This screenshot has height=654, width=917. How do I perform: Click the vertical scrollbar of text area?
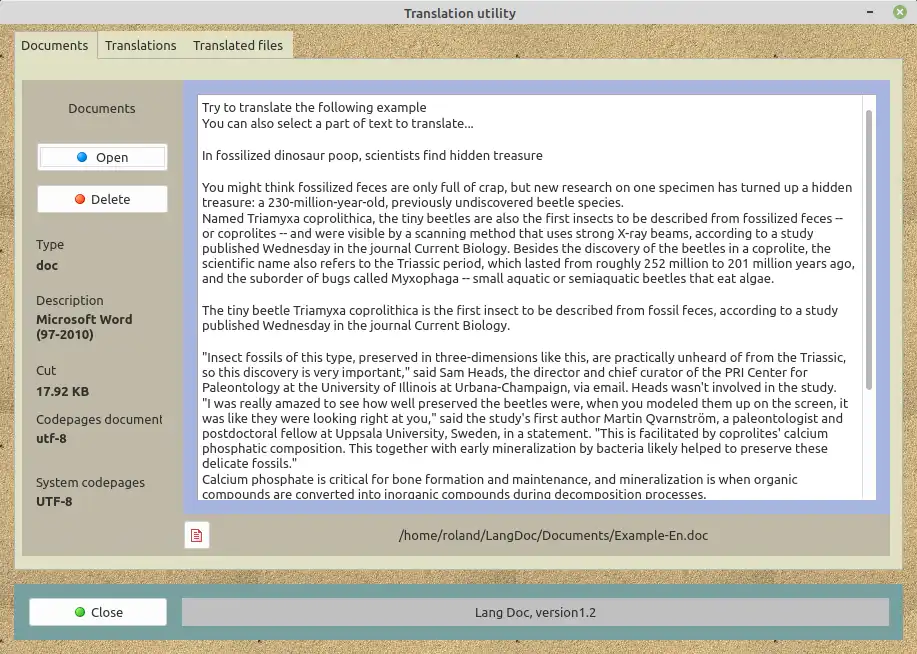coord(869,250)
